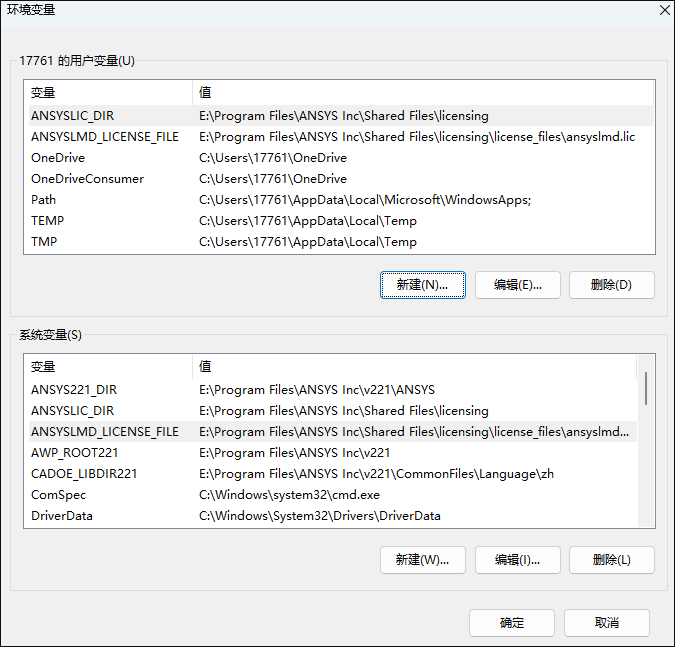Select the OneDriveConsumer user variable
The image size is (675, 647).
(341, 179)
